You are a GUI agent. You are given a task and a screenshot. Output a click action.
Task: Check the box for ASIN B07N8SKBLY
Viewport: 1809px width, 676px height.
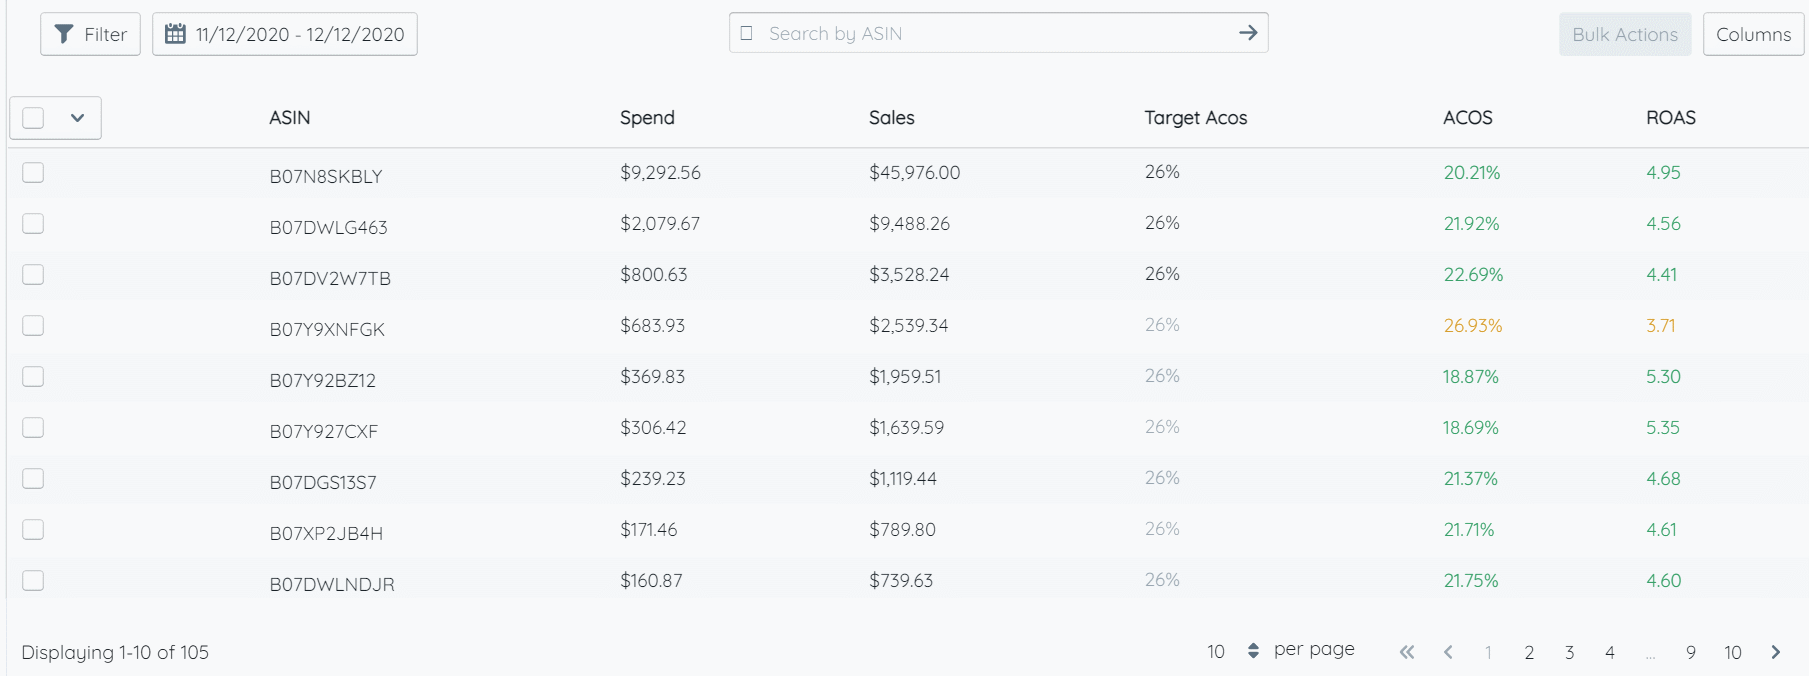(33, 172)
